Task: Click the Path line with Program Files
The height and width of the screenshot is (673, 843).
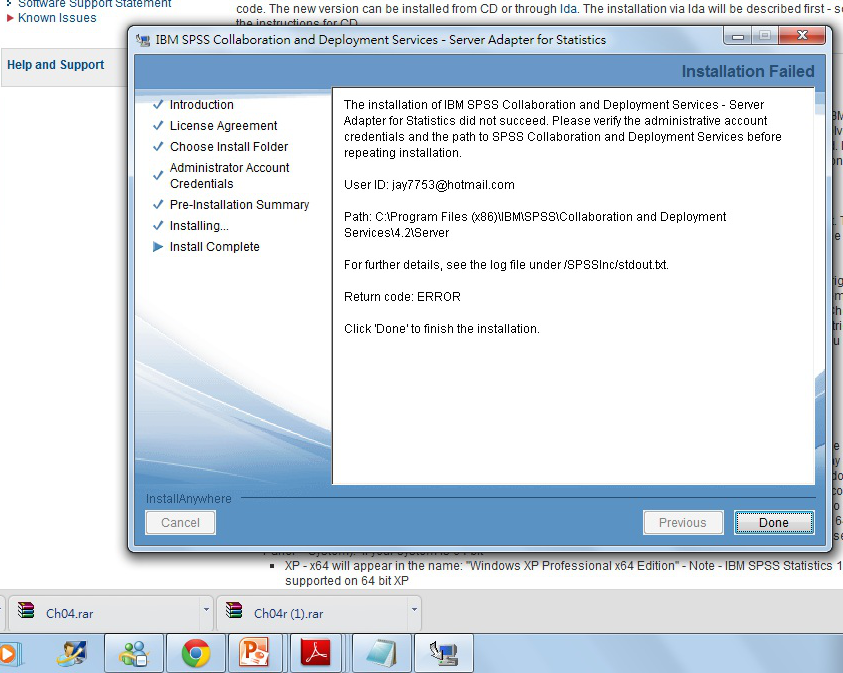Action: point(535,225)
